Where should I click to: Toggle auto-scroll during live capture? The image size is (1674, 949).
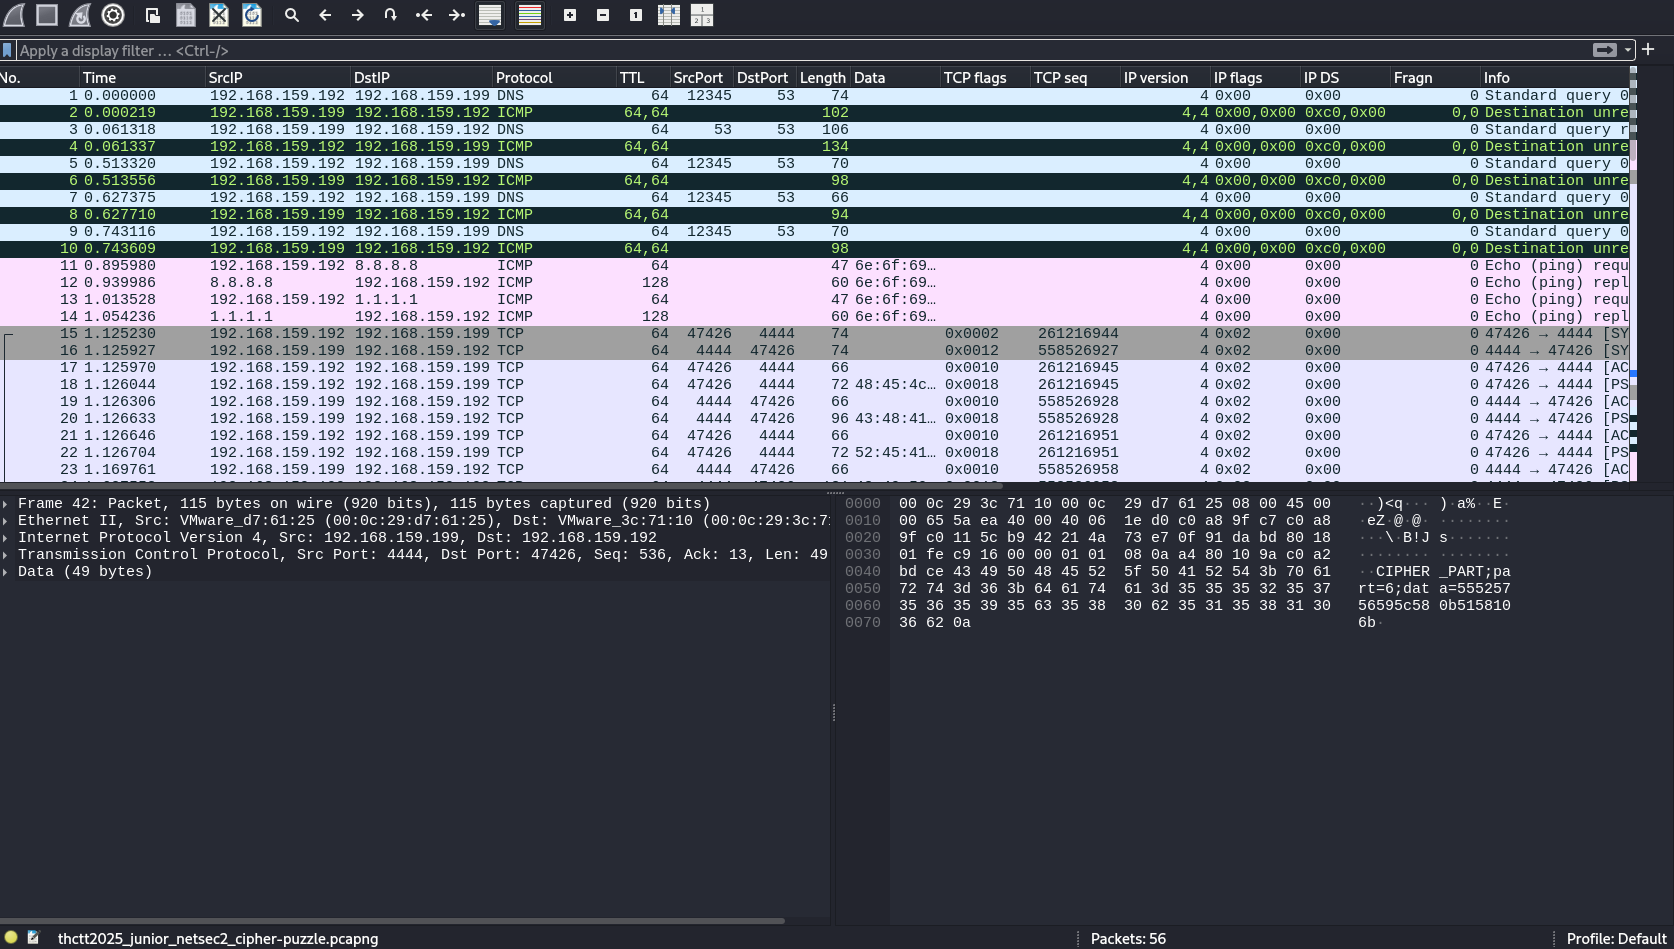(x=490, y=15)
